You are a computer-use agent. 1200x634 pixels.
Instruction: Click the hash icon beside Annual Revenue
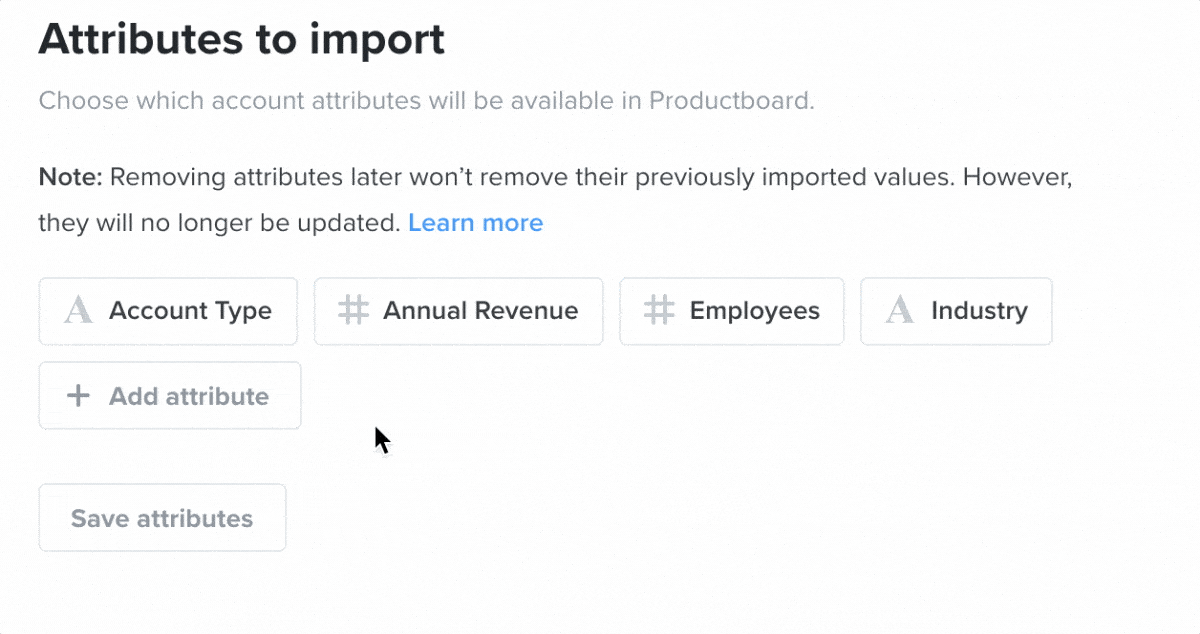coord(352,311)
